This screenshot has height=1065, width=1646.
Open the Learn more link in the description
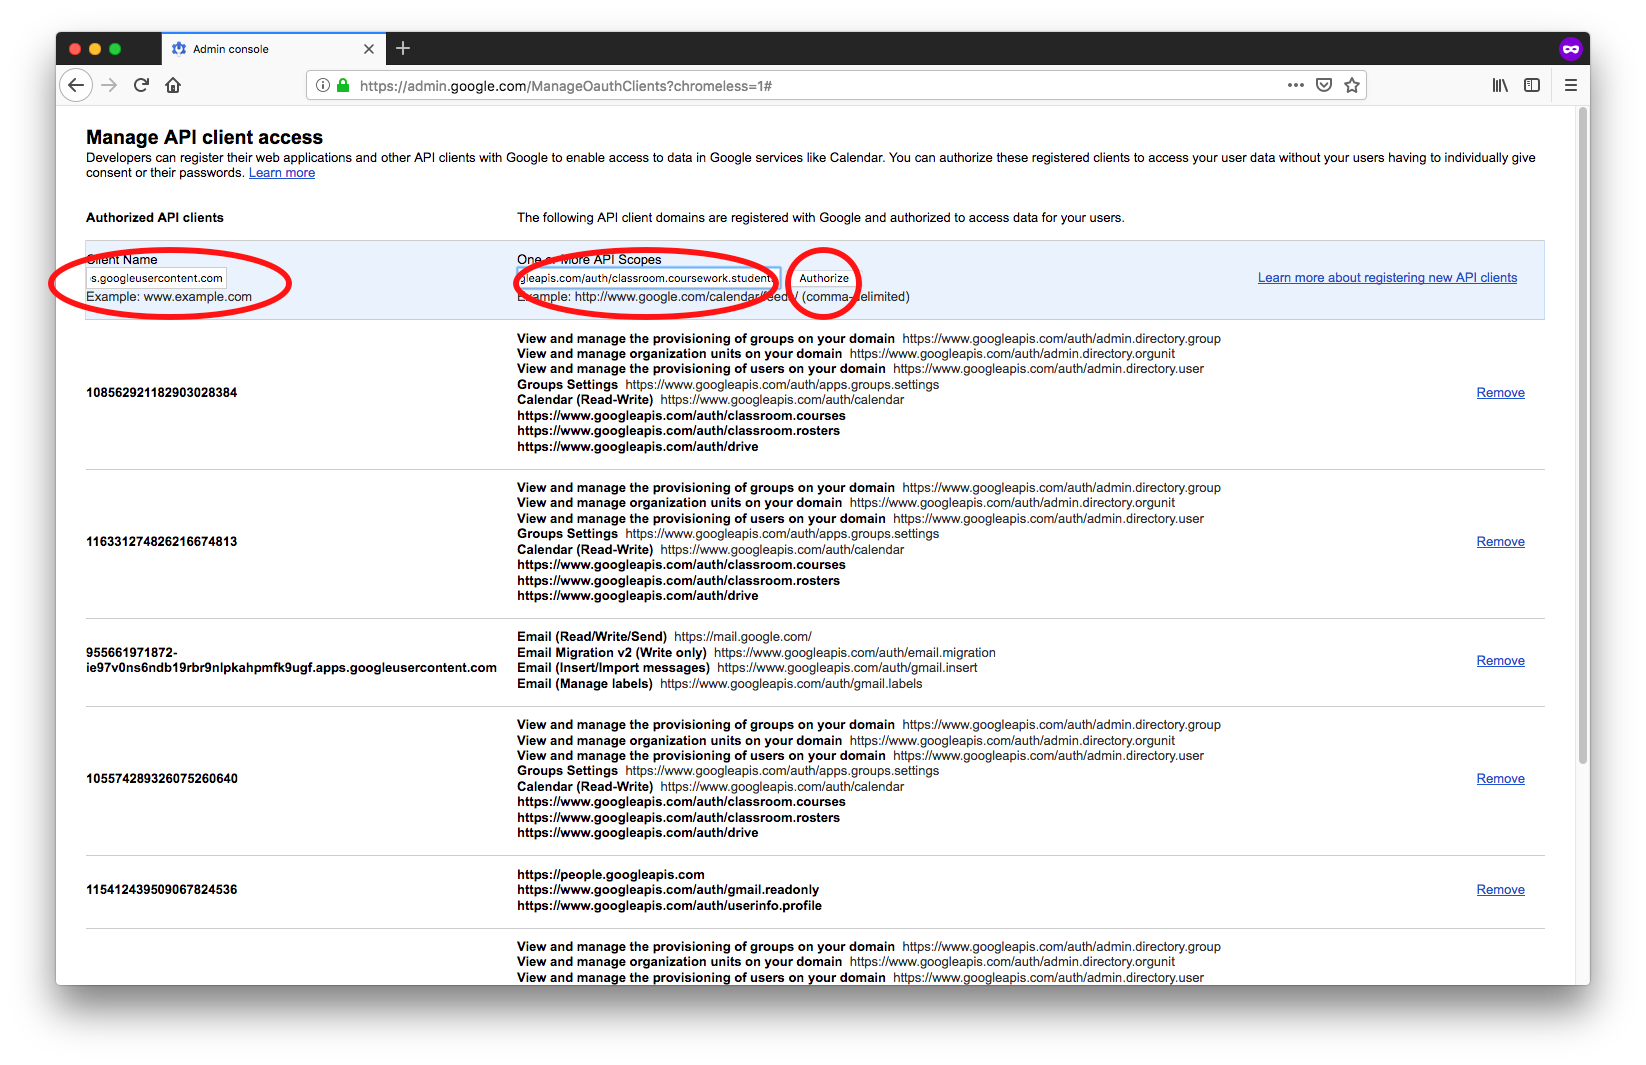(281, 172)
